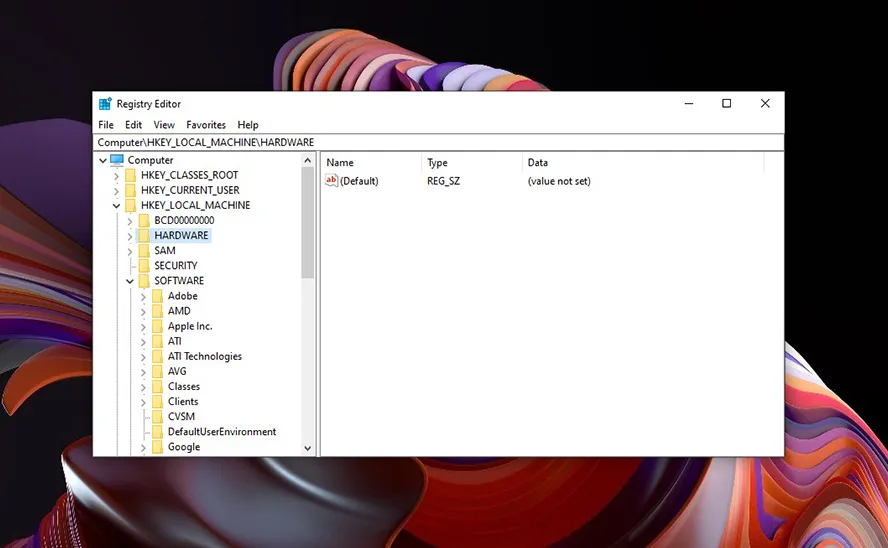The height and width of the screenshot is (548, 888).
Task: Open the Favorites menu
Action: tap(206, 125)
